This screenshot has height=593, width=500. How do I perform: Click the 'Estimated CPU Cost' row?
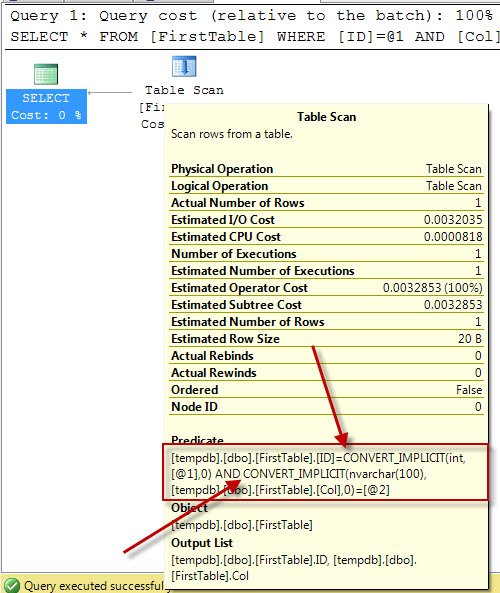tap(326, 237)
